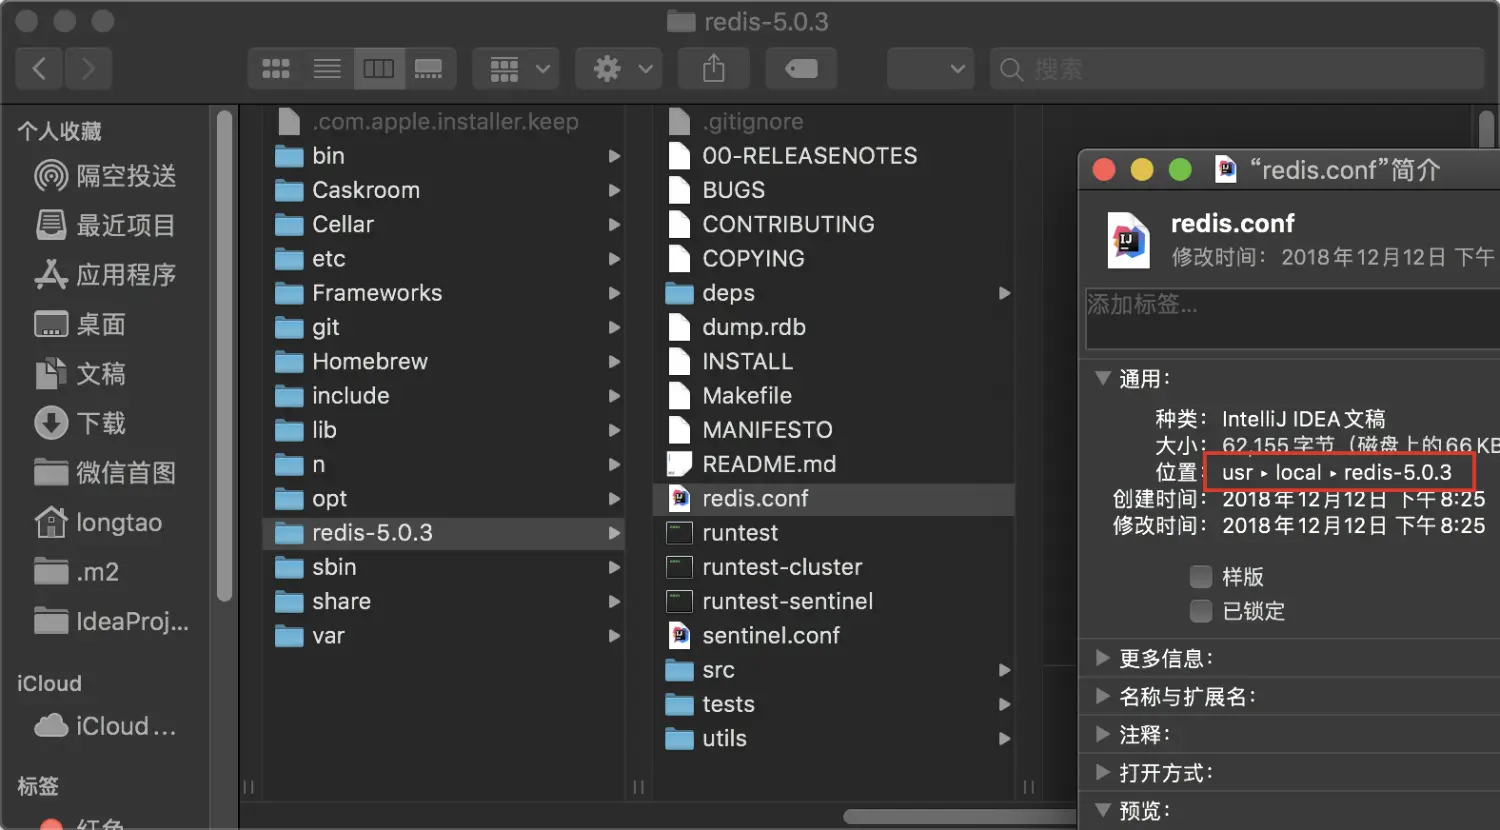
Task: Open the 微信首图 folder in sidebar
Action: [x=105, y=473]
